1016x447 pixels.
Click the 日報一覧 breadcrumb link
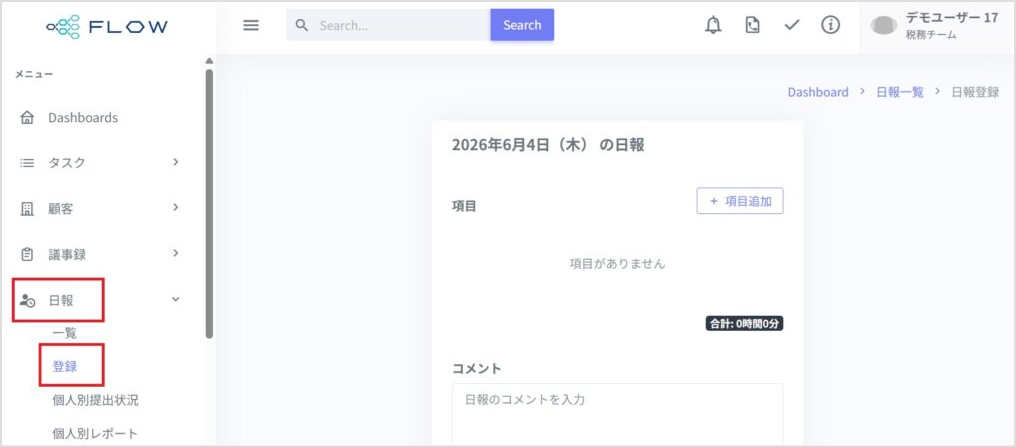(900, 92)
